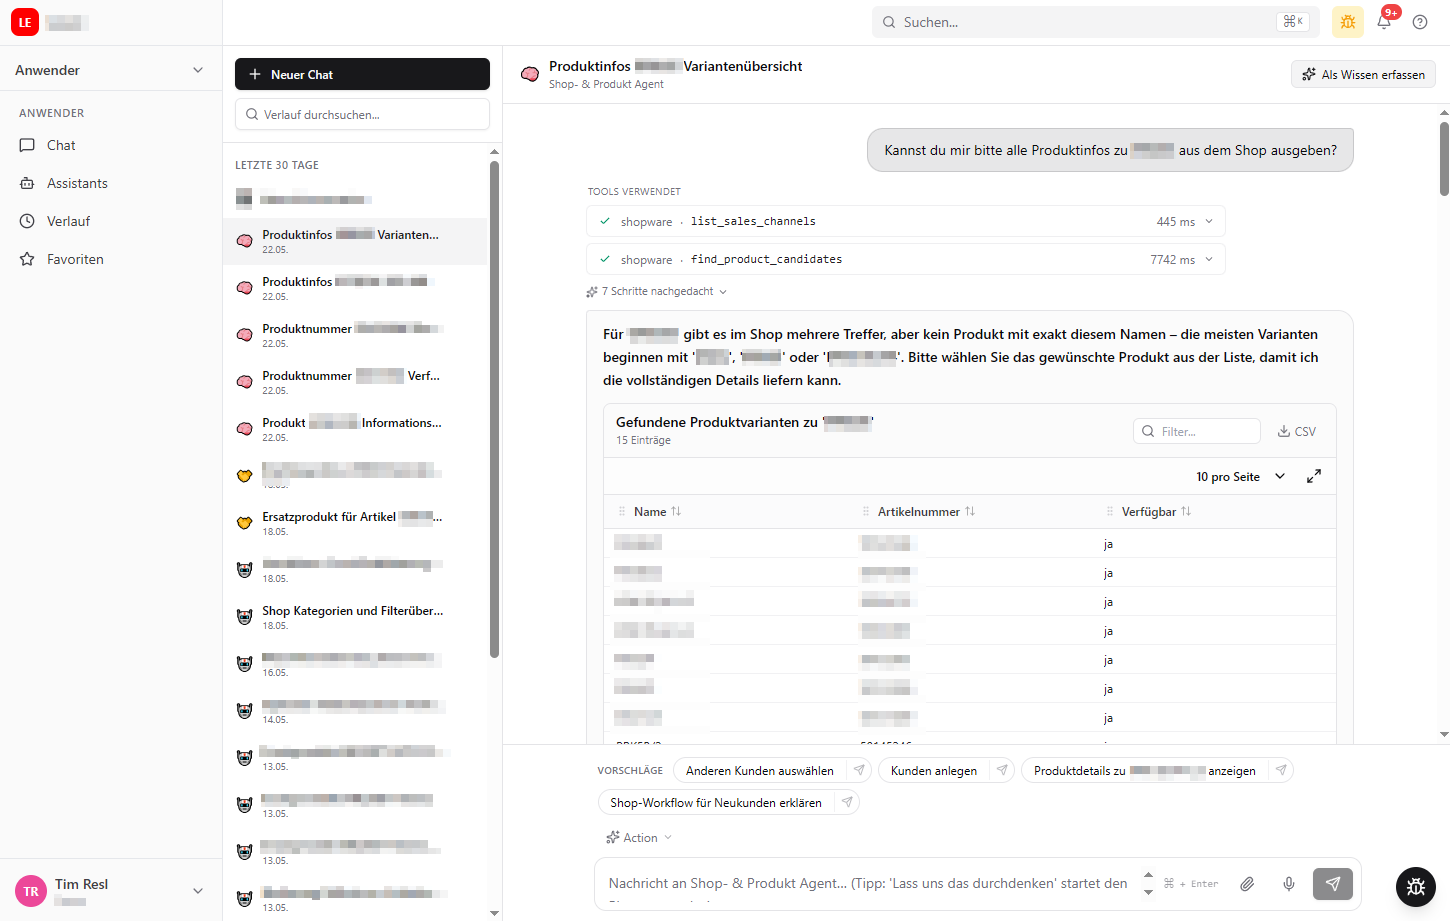1450x921 pixels.
Task: Expand the find_product_candidates tool row
Action: 905,259
